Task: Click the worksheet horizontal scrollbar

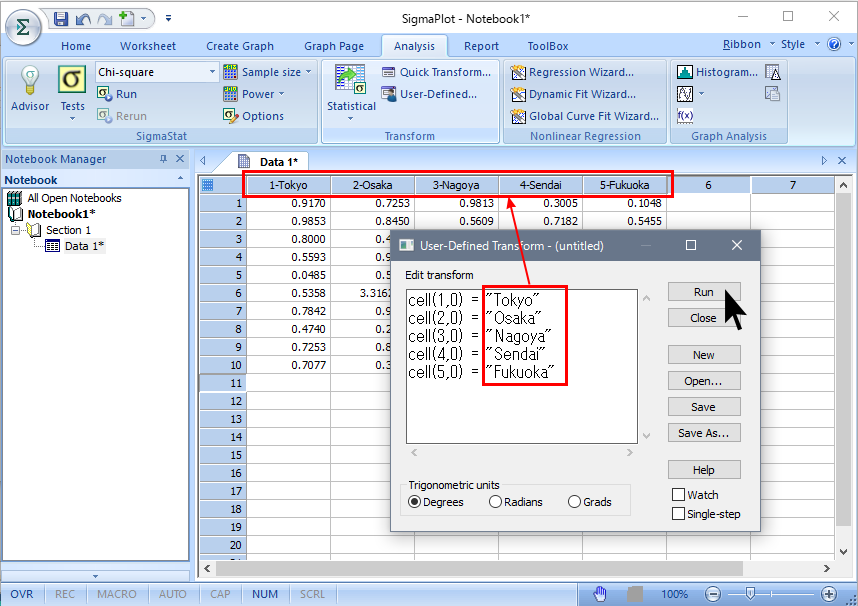Action: (479, 569)
